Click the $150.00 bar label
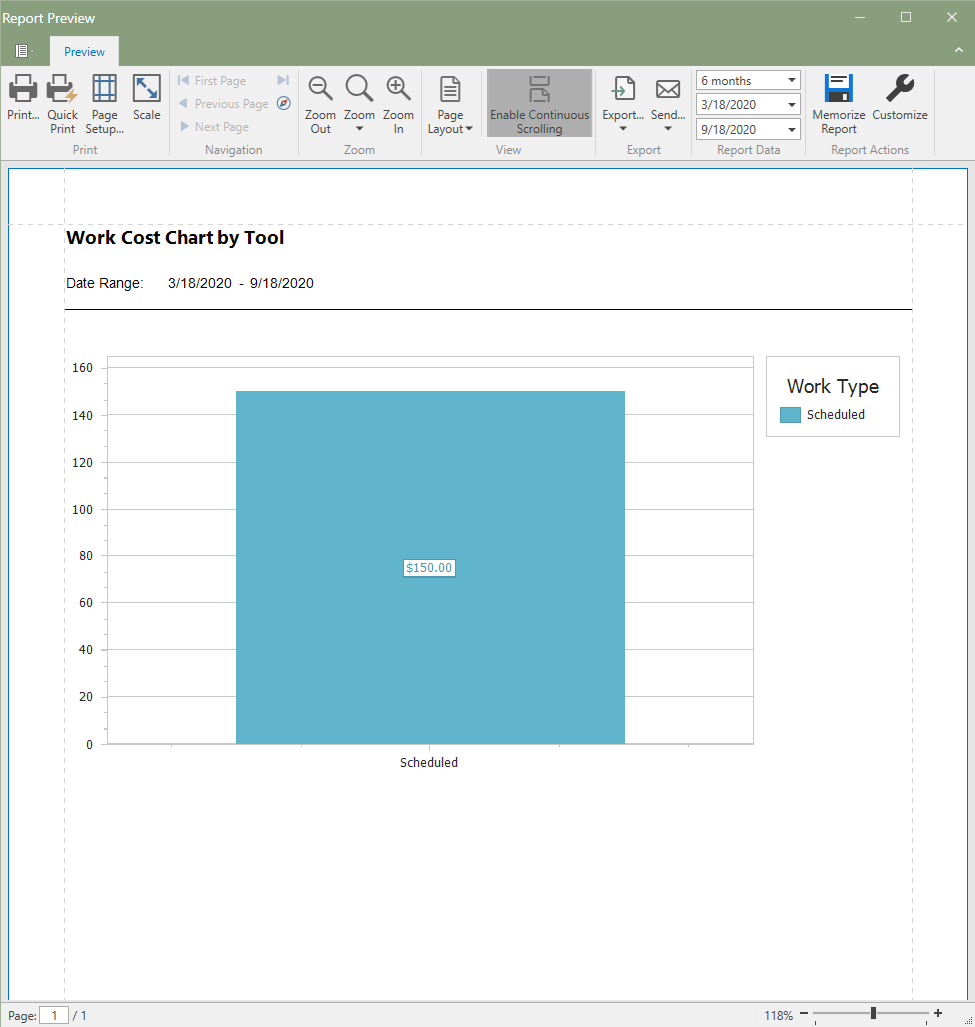The image size is (975, 1027). pos(429,568)
